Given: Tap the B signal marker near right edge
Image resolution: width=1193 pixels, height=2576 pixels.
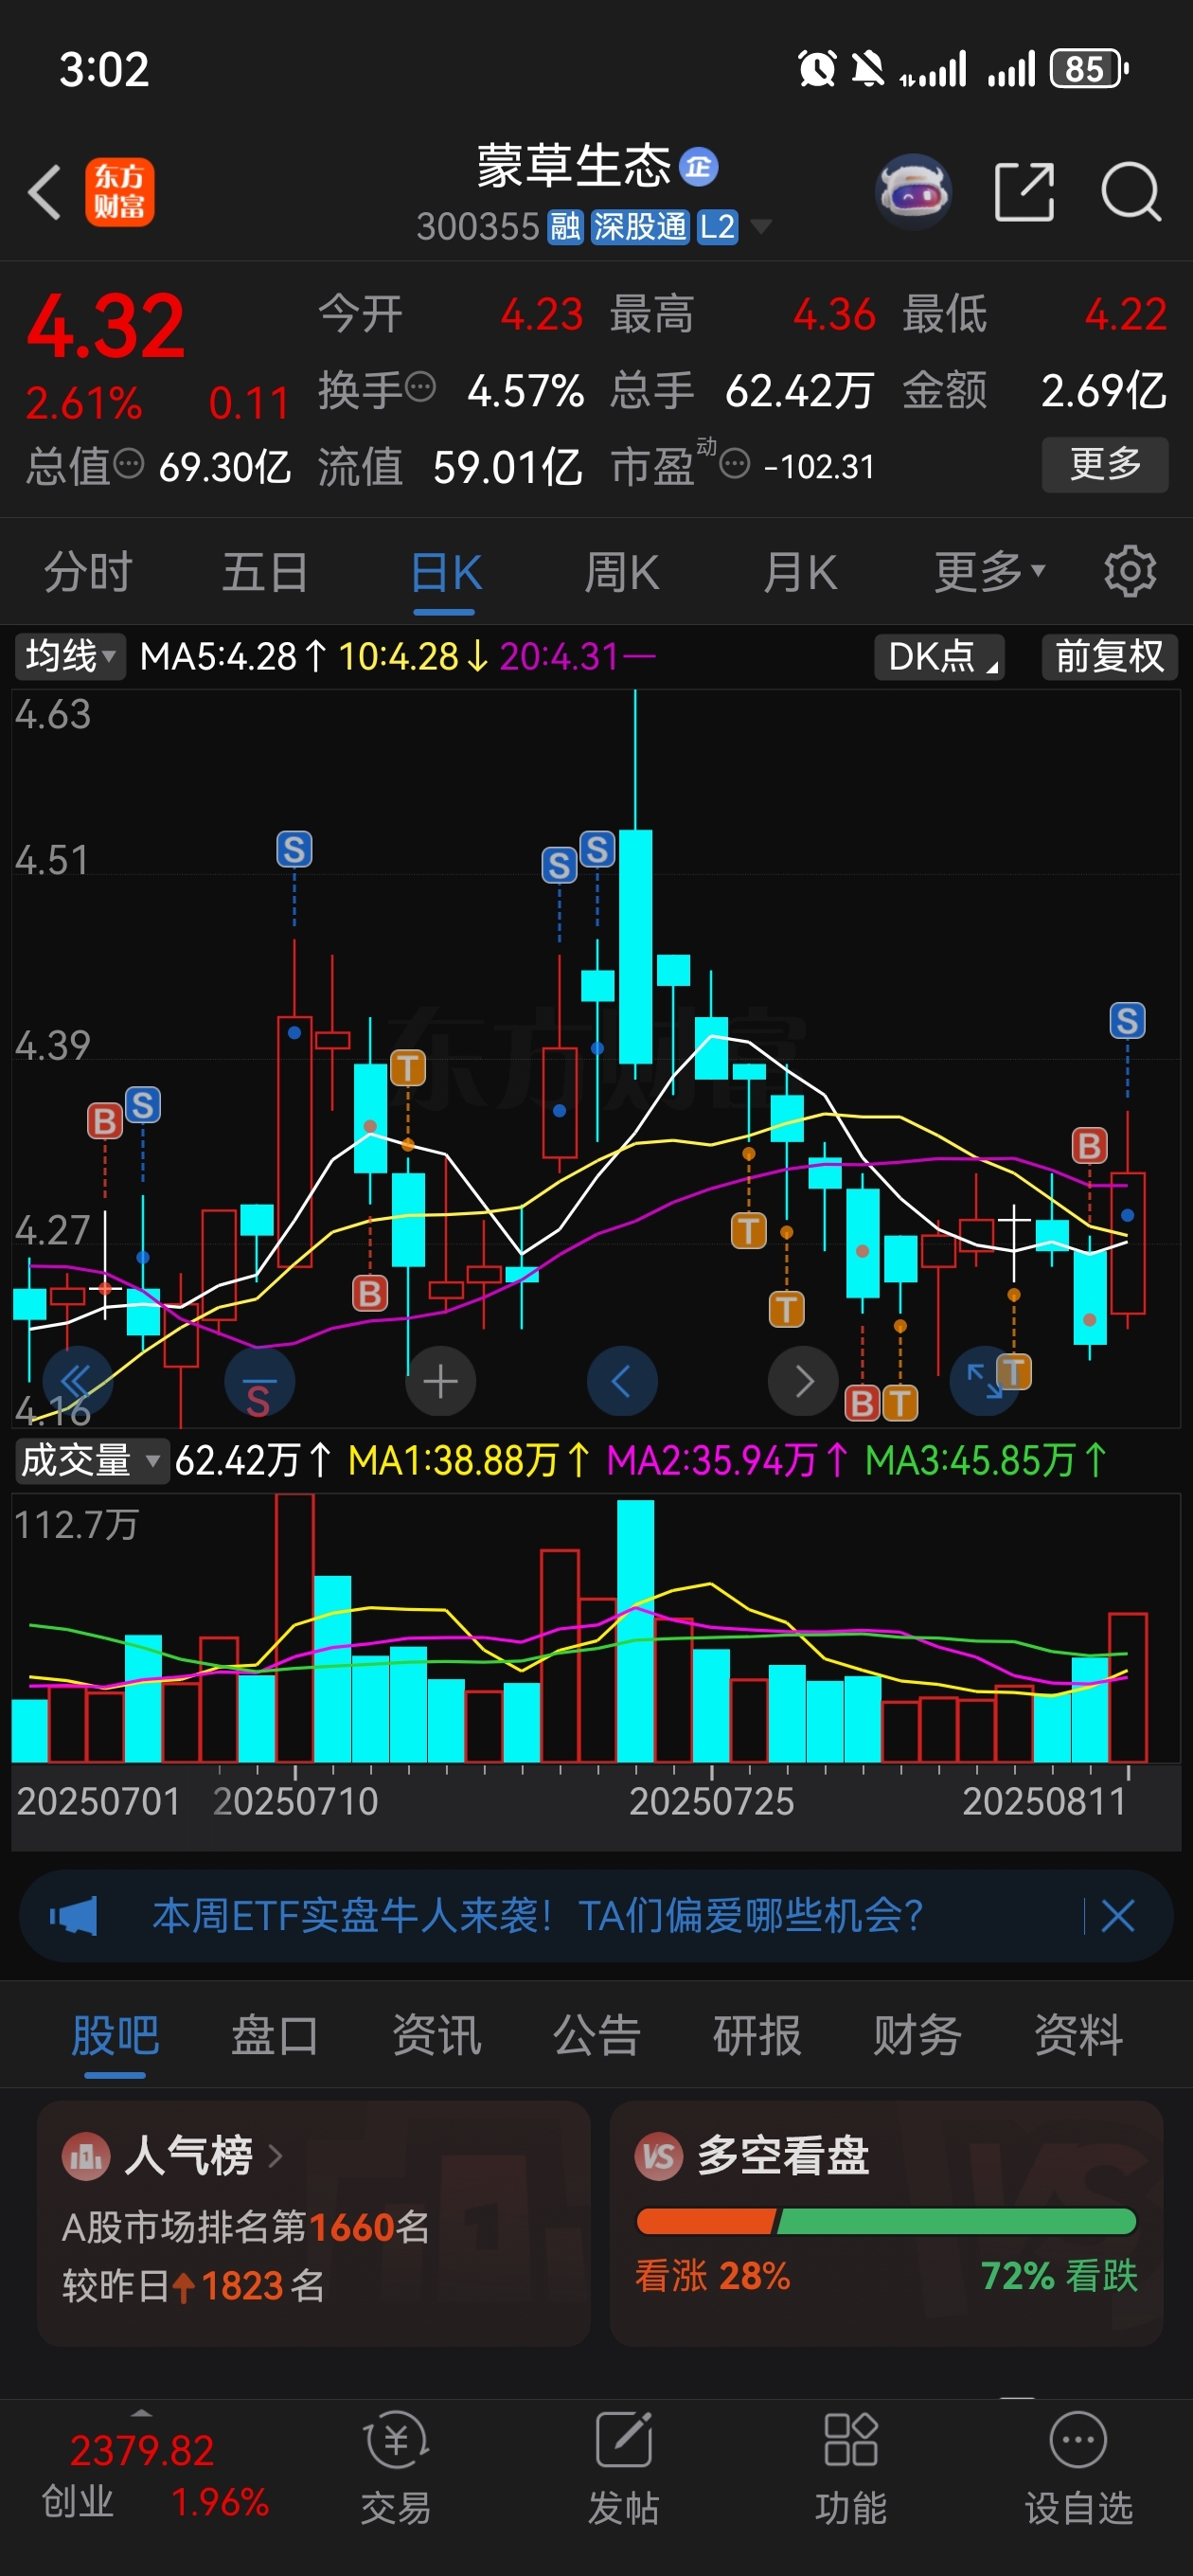Looking at the screenshot, I should click(1089, 1146).
